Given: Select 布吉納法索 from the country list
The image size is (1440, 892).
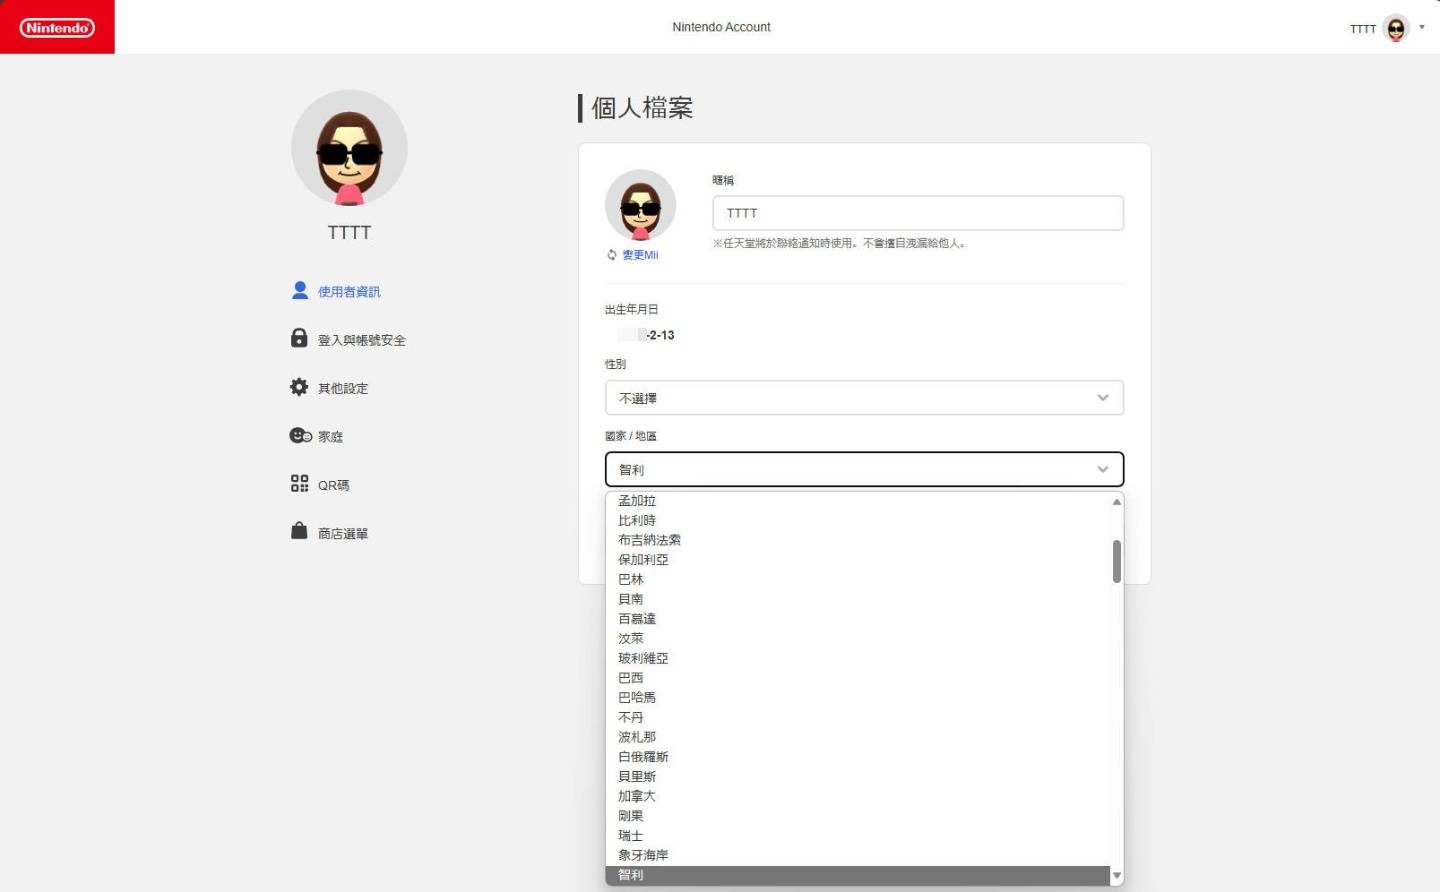Looking at the screenshot, I should pos(858,540).
